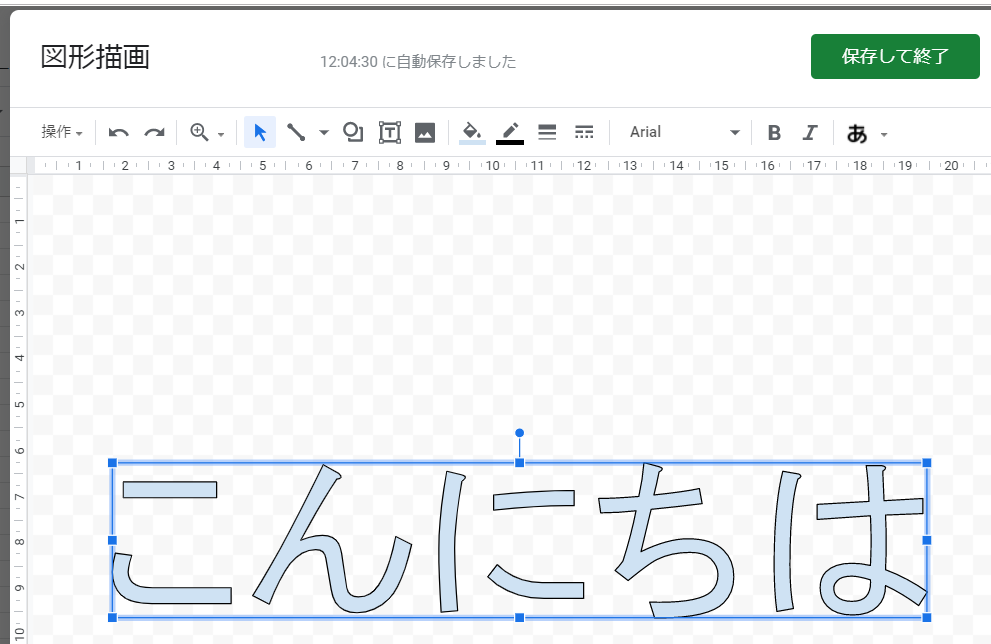Open the Shape tool
Viewport: 991px width, 644px height.
(x=353, y=132)
